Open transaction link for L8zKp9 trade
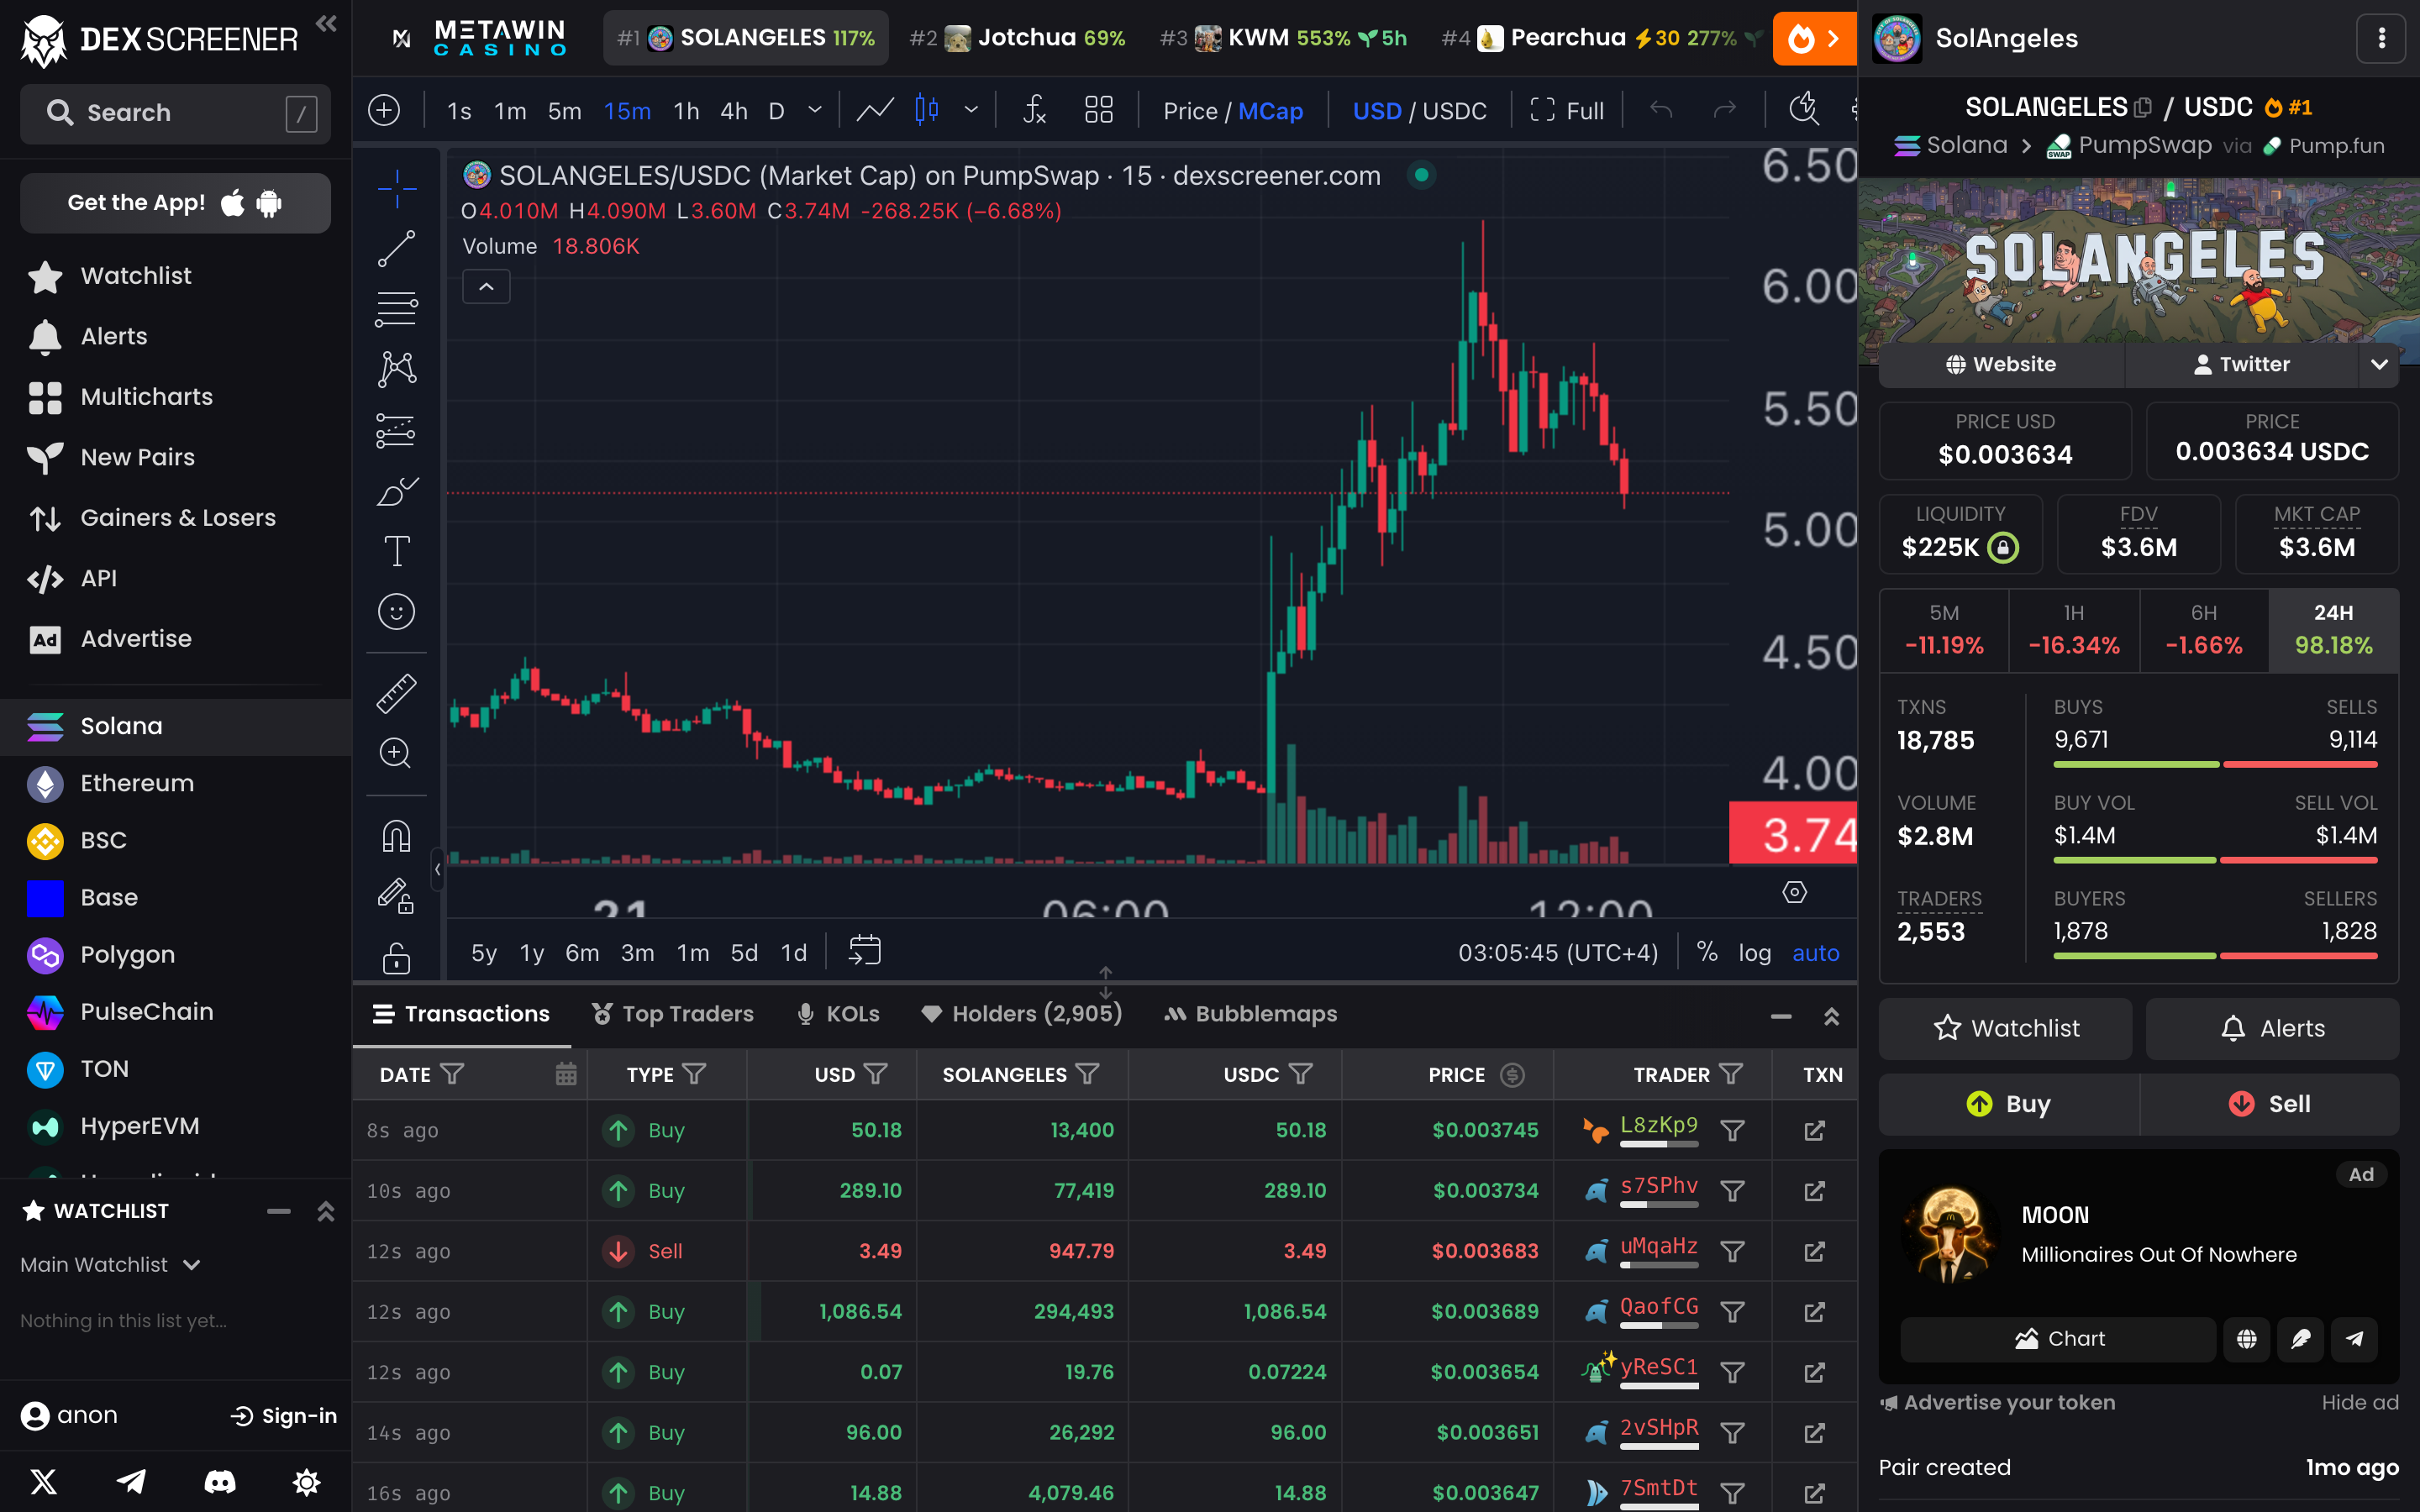Image resolution: width=2420 pixels, height=1512 pixels. pos(1814,1130)
